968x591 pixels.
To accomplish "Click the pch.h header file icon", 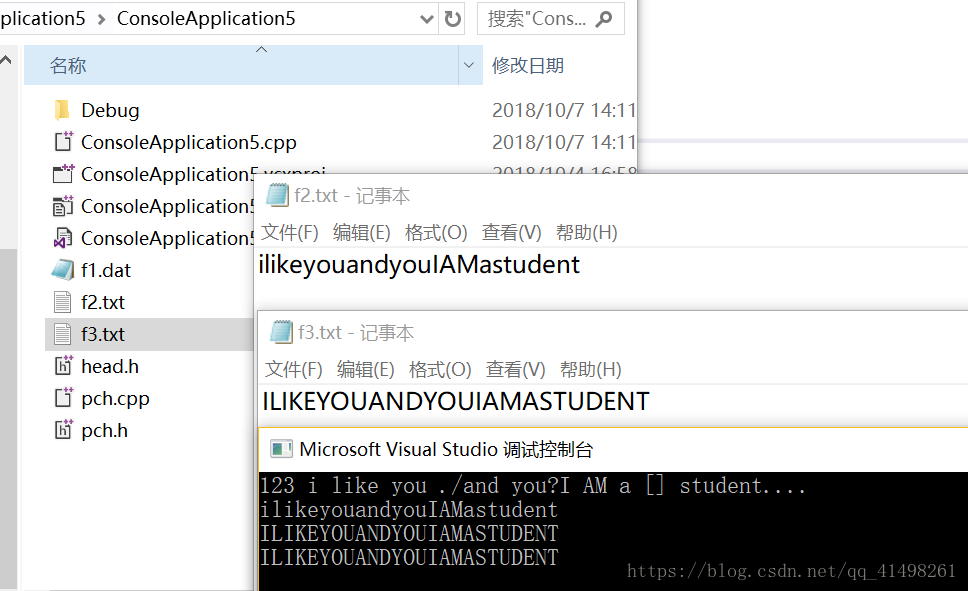I will pyautogui.click(x=63, y=430).
